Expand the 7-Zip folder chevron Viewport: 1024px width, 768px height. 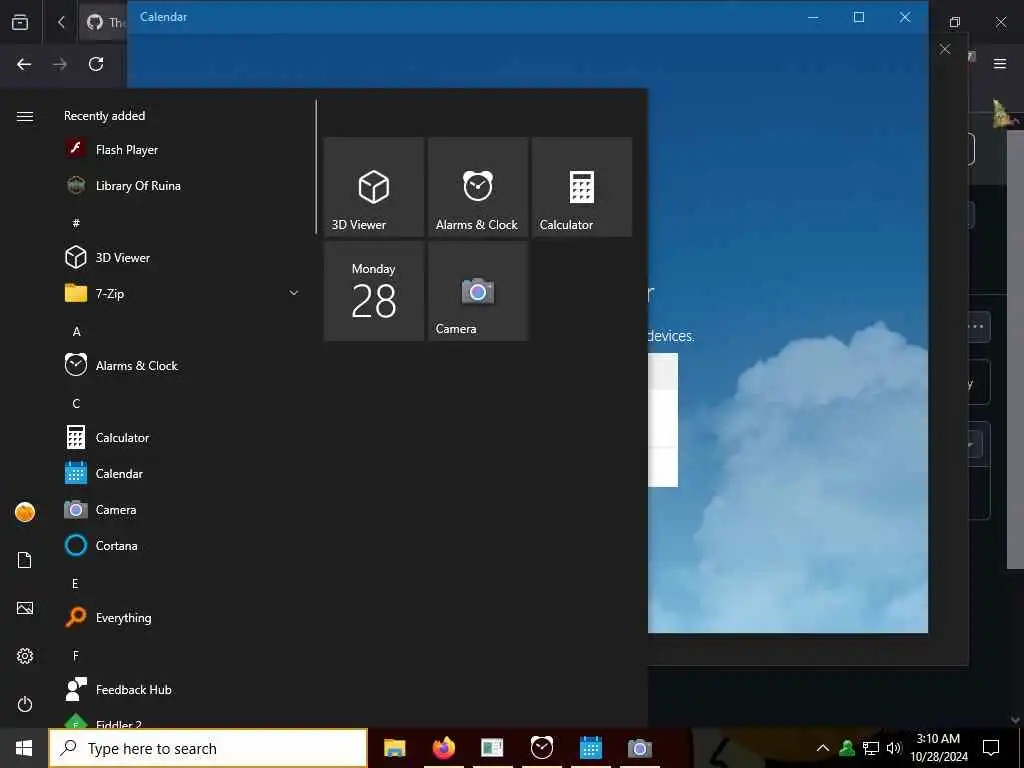click(294, 293)
